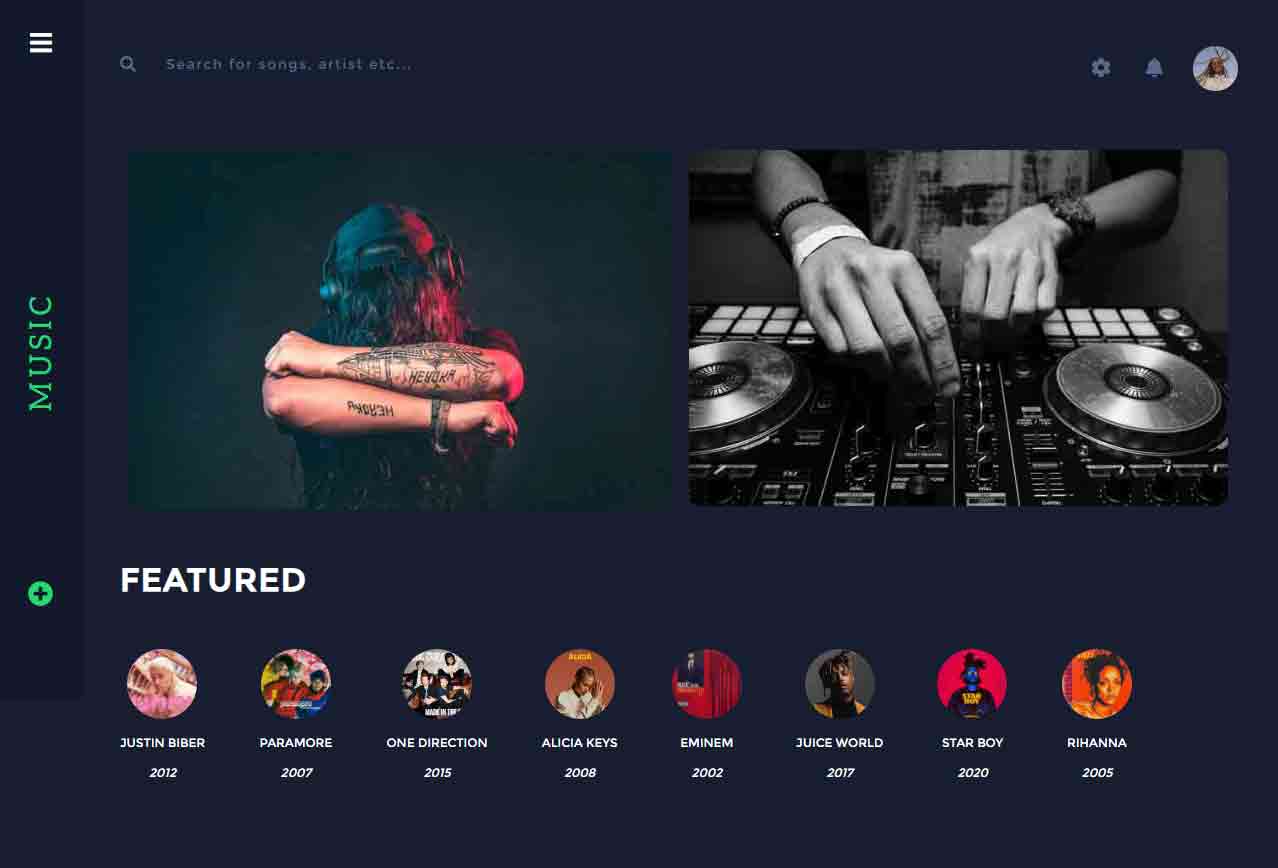
Task: Click the green plus add icon
Action: 40,594
